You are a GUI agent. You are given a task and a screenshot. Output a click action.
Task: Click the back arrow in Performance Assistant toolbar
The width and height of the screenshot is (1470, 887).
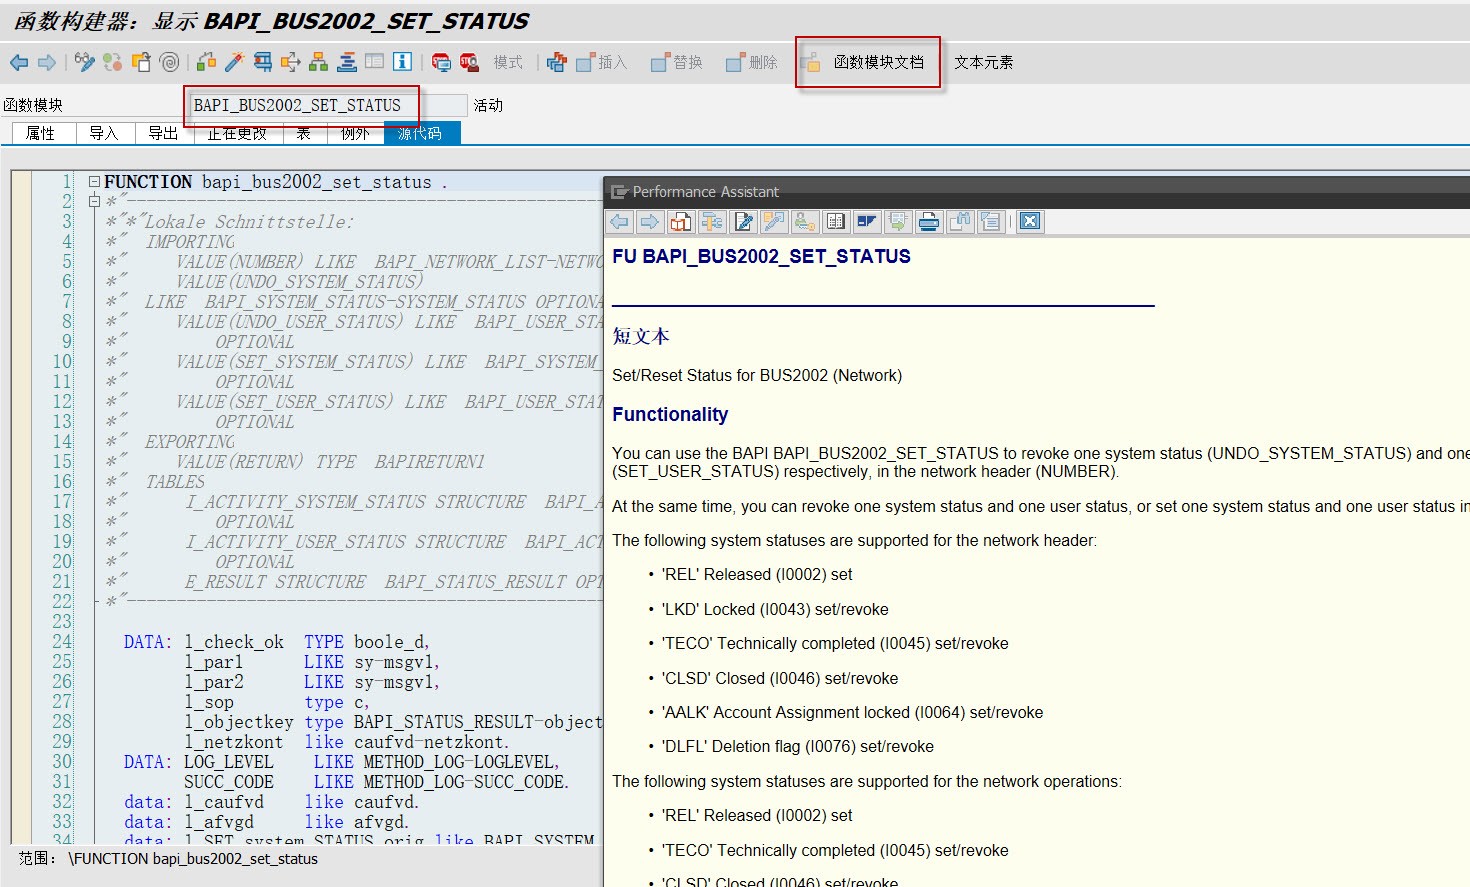(618, 221)
